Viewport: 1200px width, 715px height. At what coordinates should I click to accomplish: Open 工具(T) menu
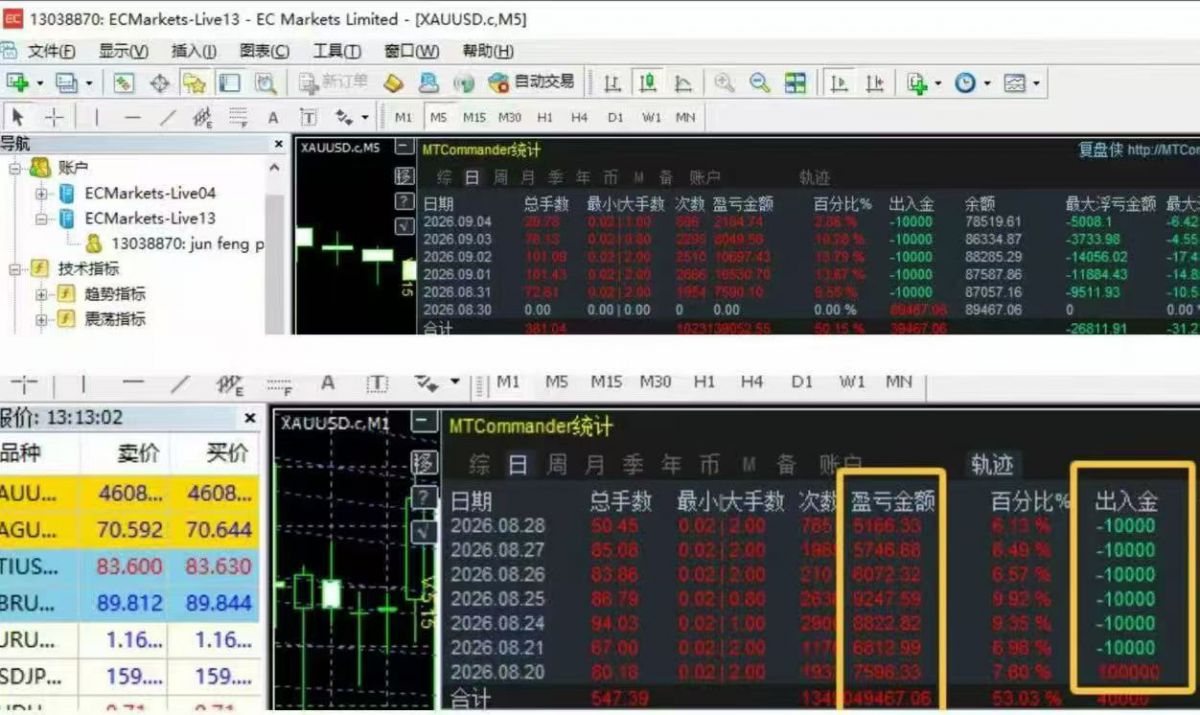pos(337,51)
